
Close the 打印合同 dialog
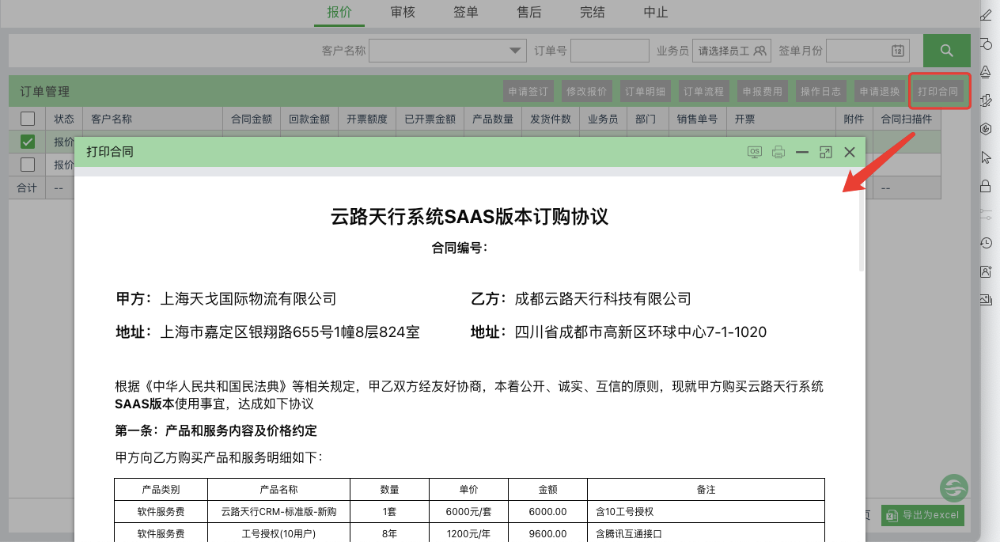click(x=849, y=152)
